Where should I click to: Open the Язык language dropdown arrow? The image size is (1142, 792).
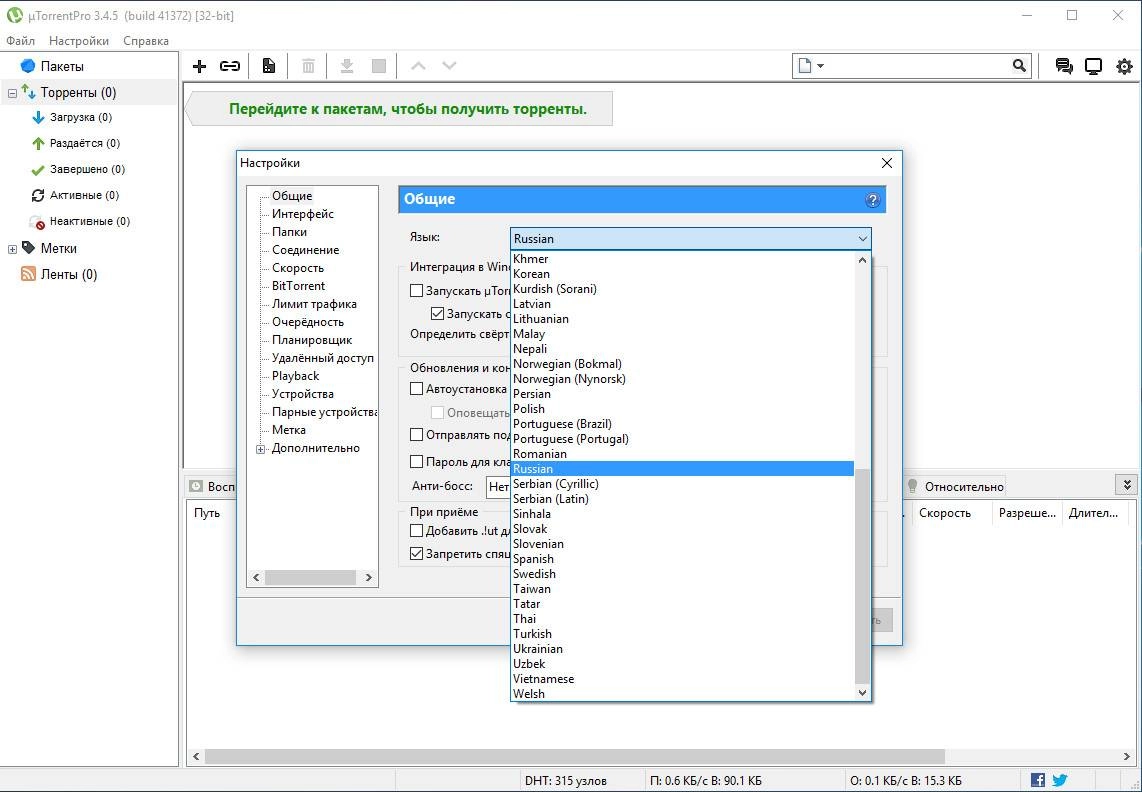(862, 238)
